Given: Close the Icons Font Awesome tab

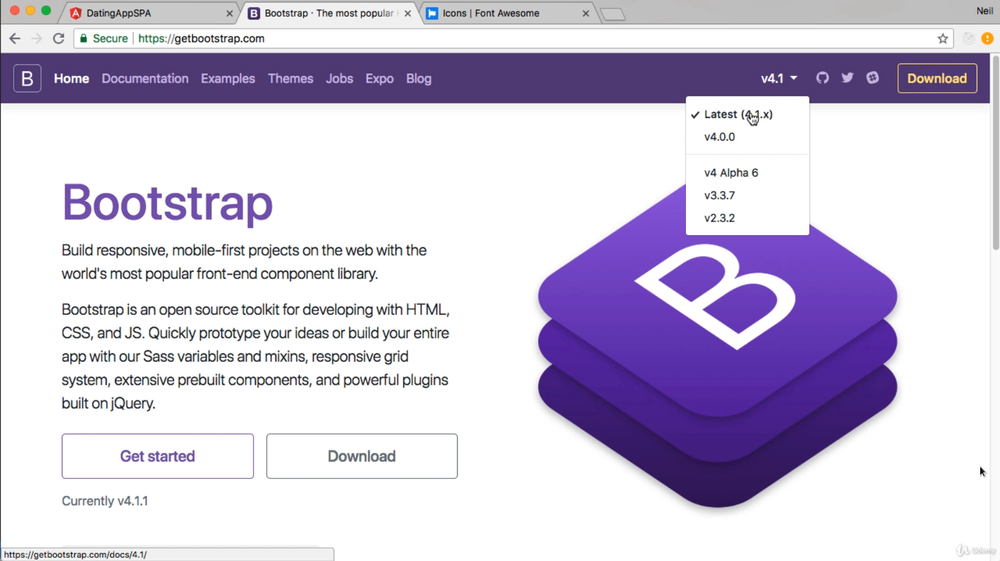Looking at the screenshot, I should pos(585,13).
